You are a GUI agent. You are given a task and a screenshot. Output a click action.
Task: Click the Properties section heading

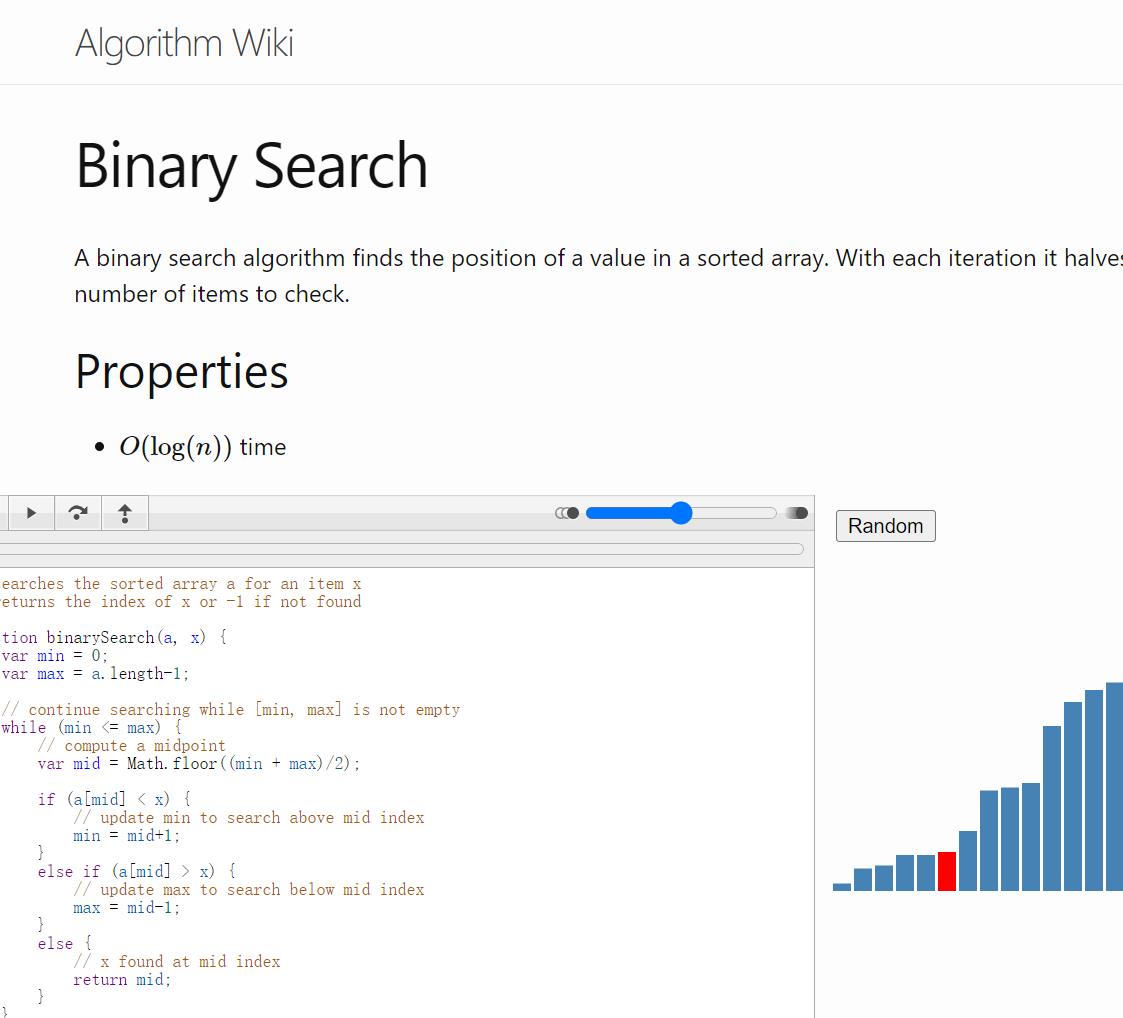(182, 371)
